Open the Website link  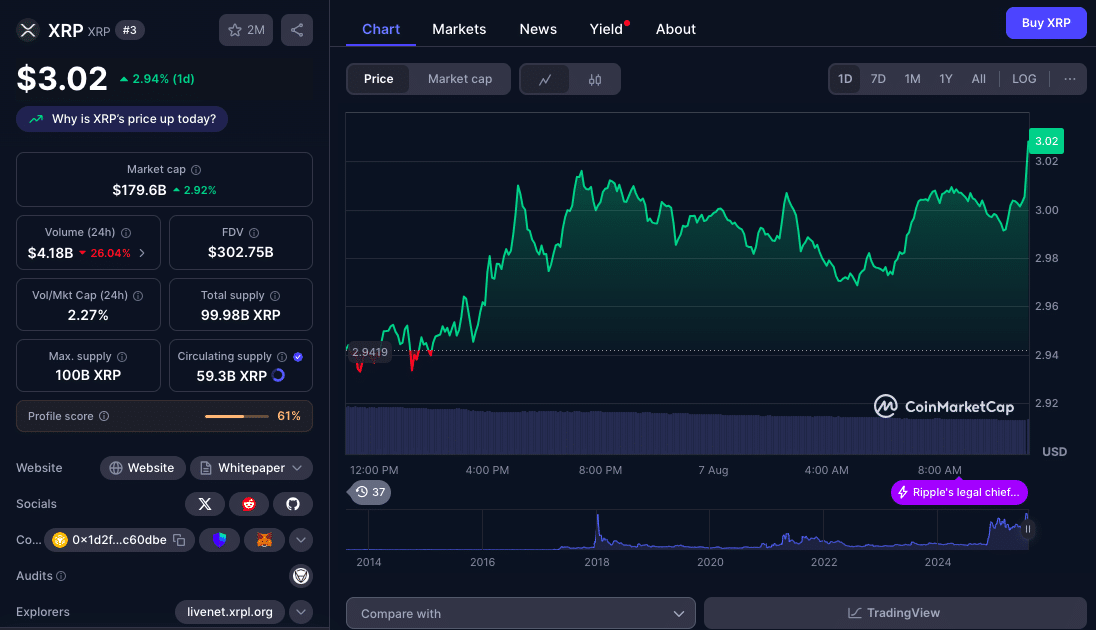[143, 468]
